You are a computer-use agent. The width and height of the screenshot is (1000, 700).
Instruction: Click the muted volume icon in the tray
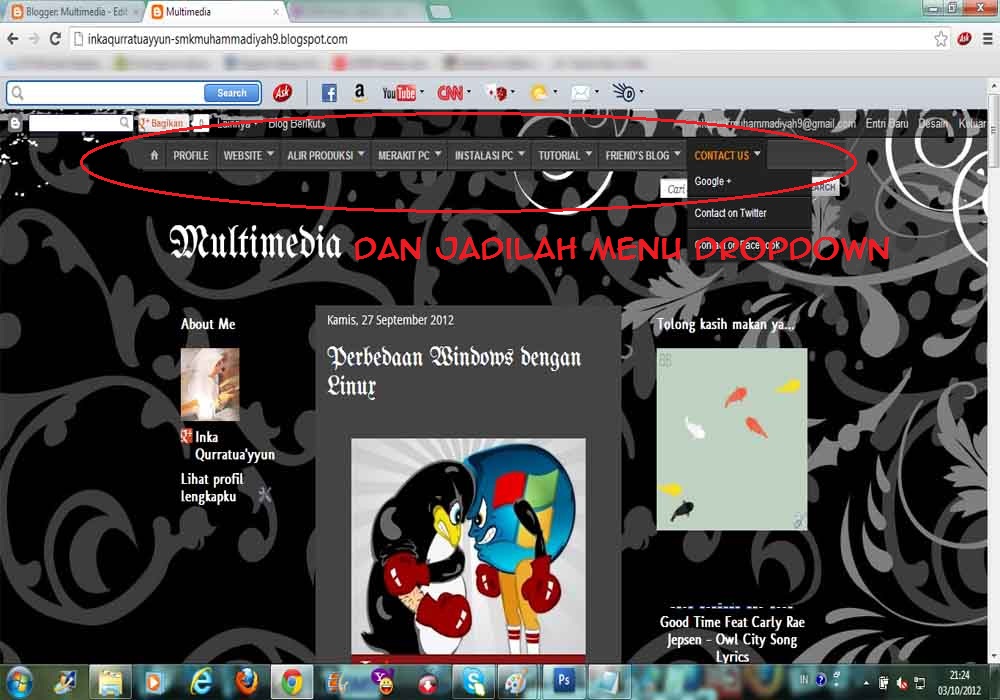[902, 683]
